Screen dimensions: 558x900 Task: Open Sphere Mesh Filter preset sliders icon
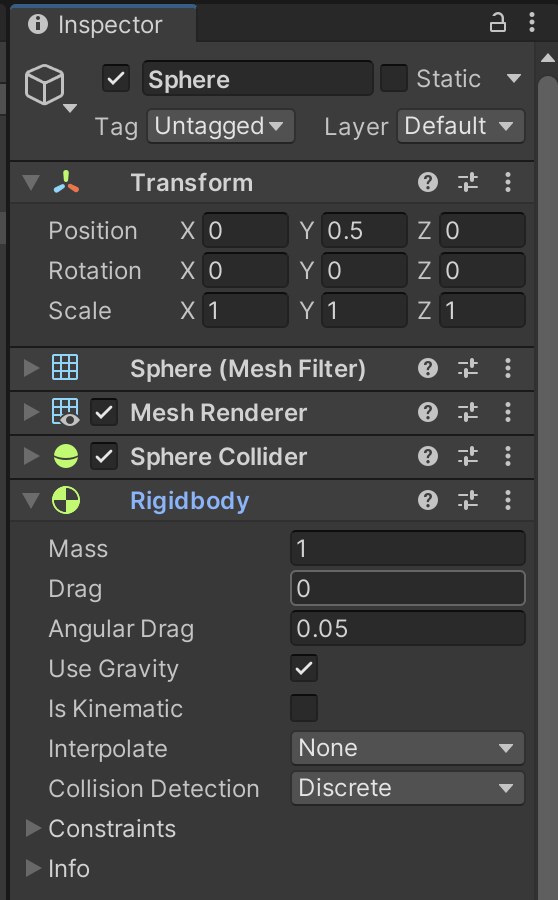tap(468, 368)
